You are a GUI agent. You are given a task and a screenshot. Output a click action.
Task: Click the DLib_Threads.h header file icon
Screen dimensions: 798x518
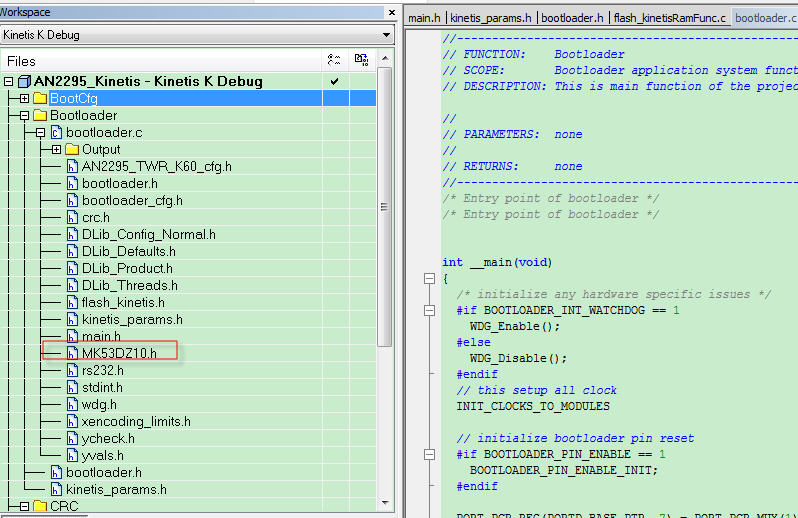(72, 286)
